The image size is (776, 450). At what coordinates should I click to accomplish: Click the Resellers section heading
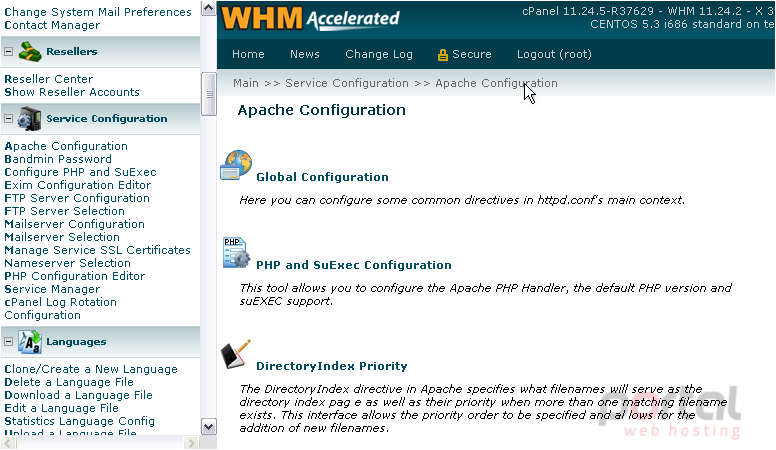(x=72, y=51)
